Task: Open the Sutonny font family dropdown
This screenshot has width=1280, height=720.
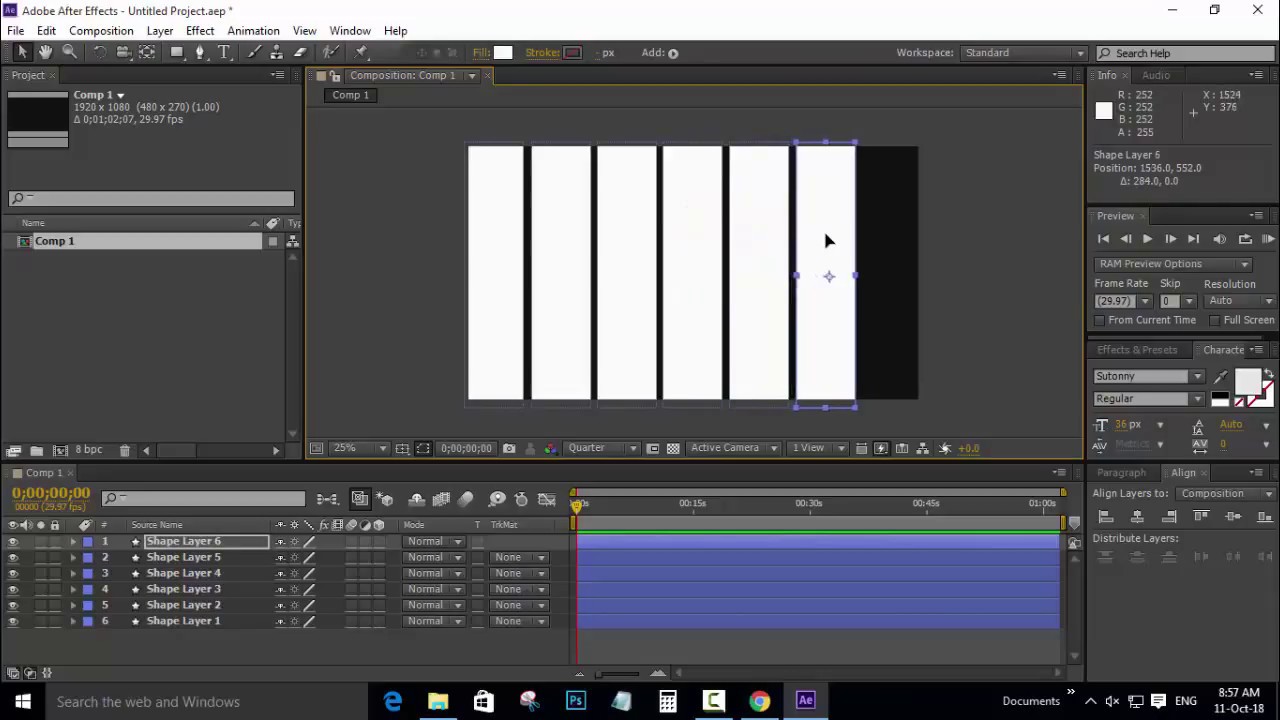Action: [x=1148, y=377]
